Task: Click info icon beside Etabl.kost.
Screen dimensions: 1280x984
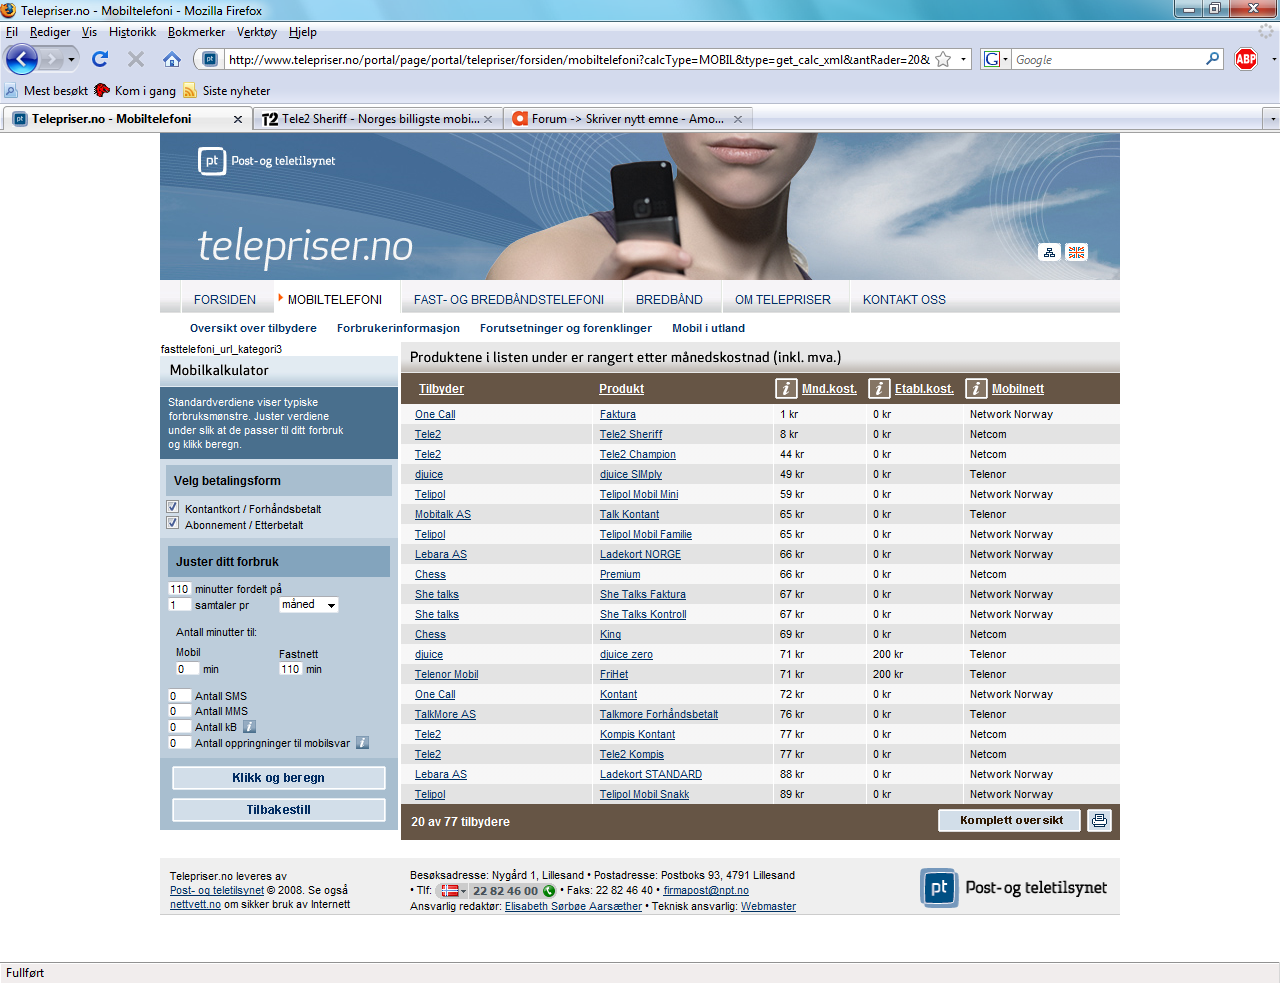Action: (879, 389)
